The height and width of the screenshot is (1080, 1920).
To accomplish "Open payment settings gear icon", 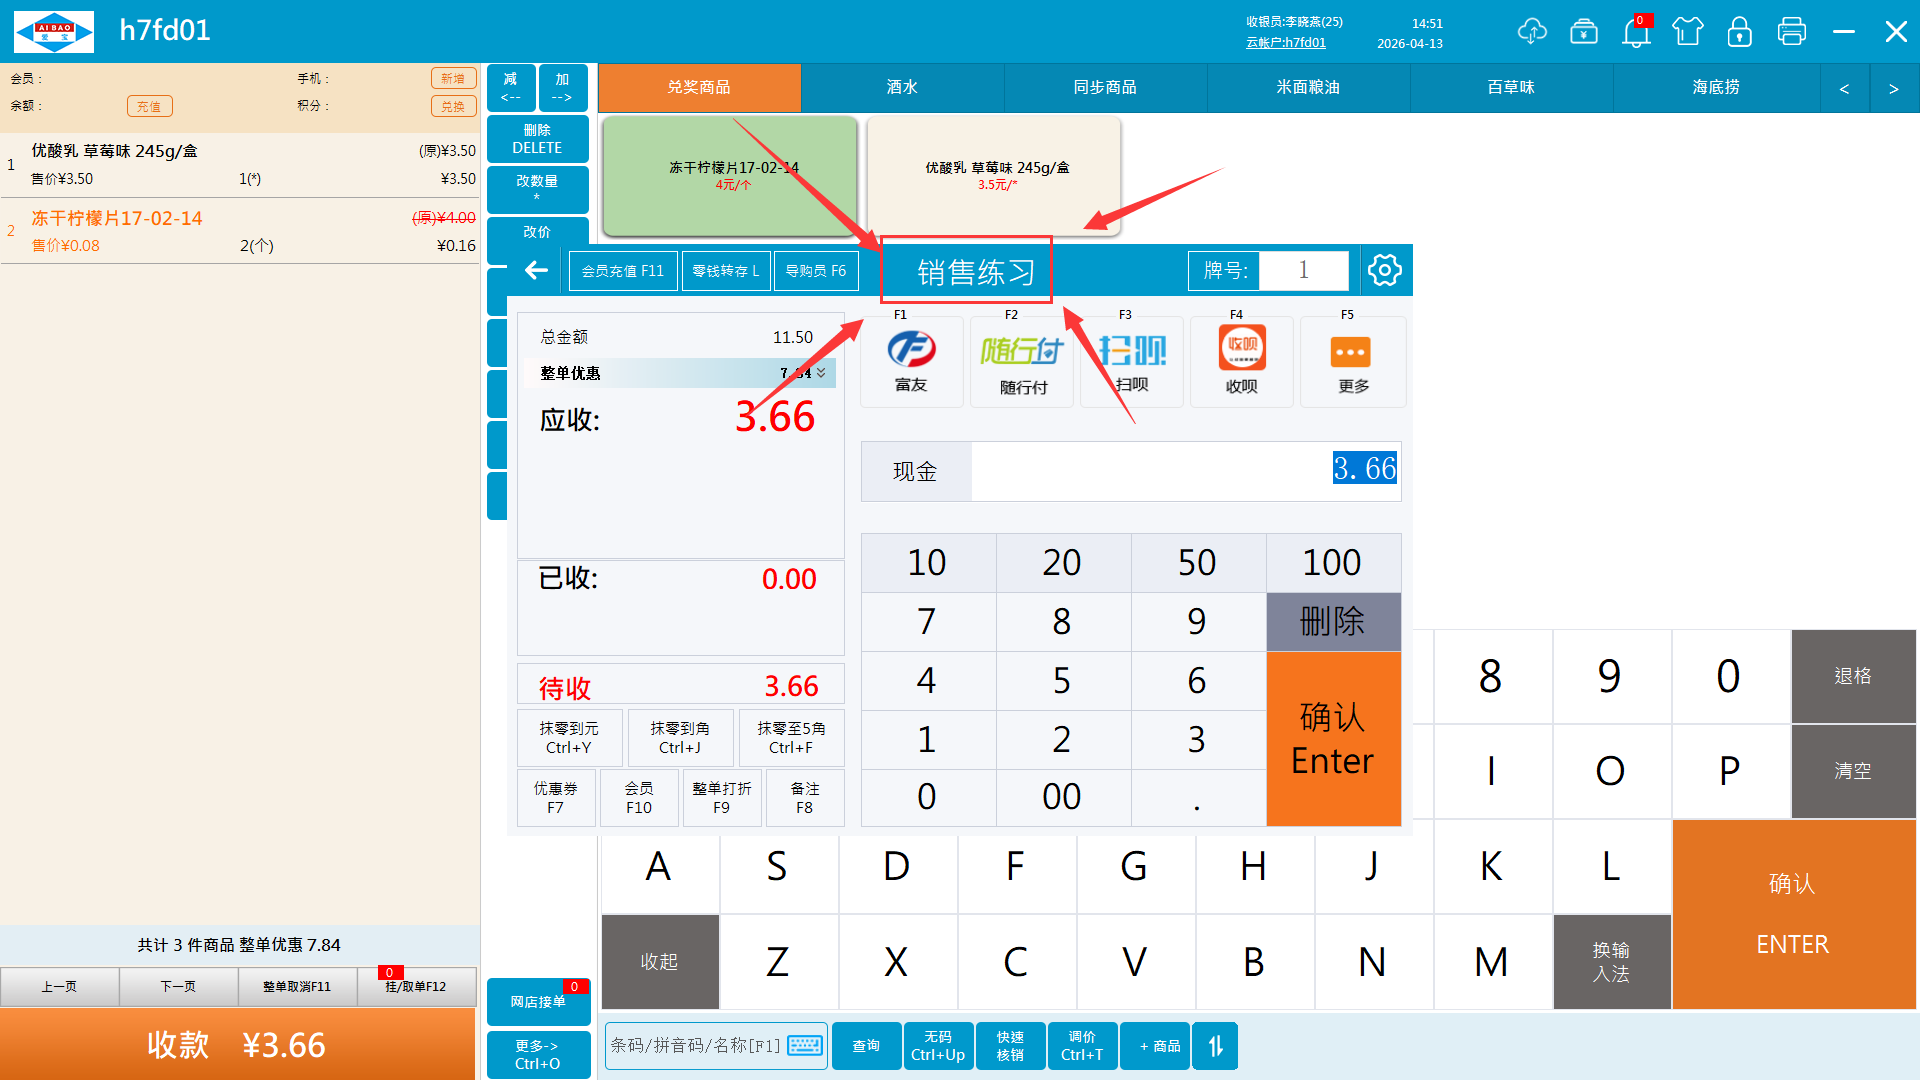I will [x=1385, y=270].
